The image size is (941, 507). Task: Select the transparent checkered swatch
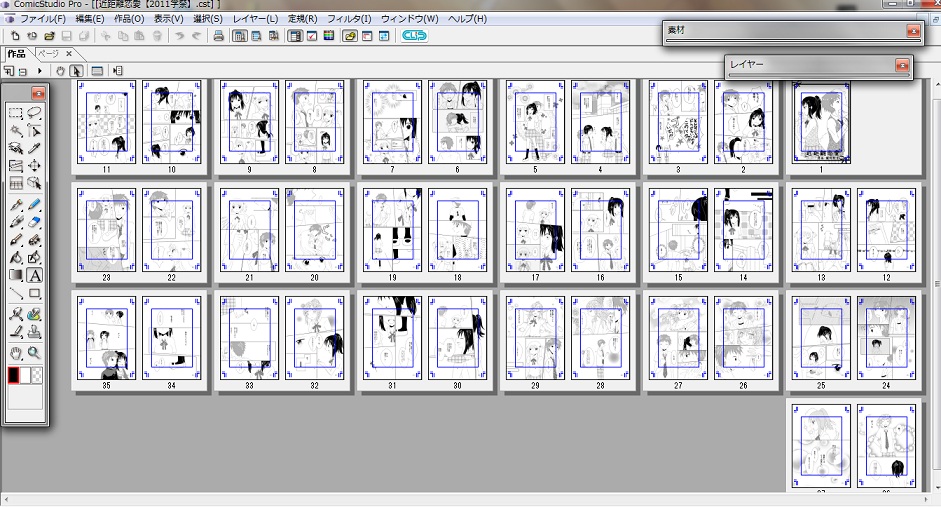(37, 376)
